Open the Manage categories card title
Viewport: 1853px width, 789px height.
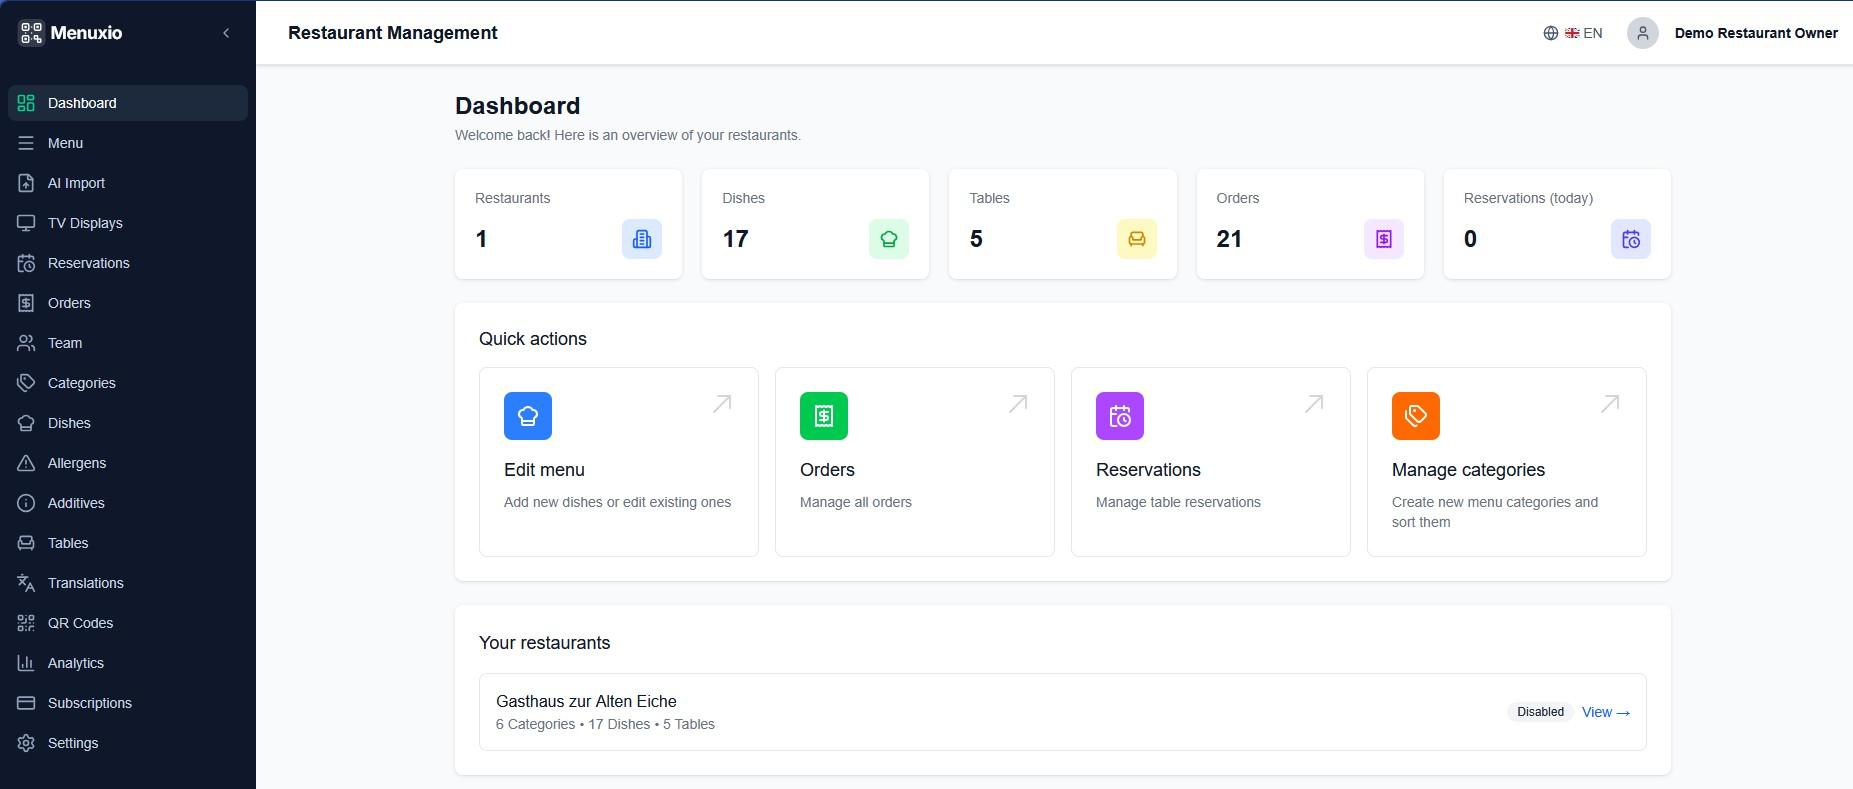[x=1468, y=470]
